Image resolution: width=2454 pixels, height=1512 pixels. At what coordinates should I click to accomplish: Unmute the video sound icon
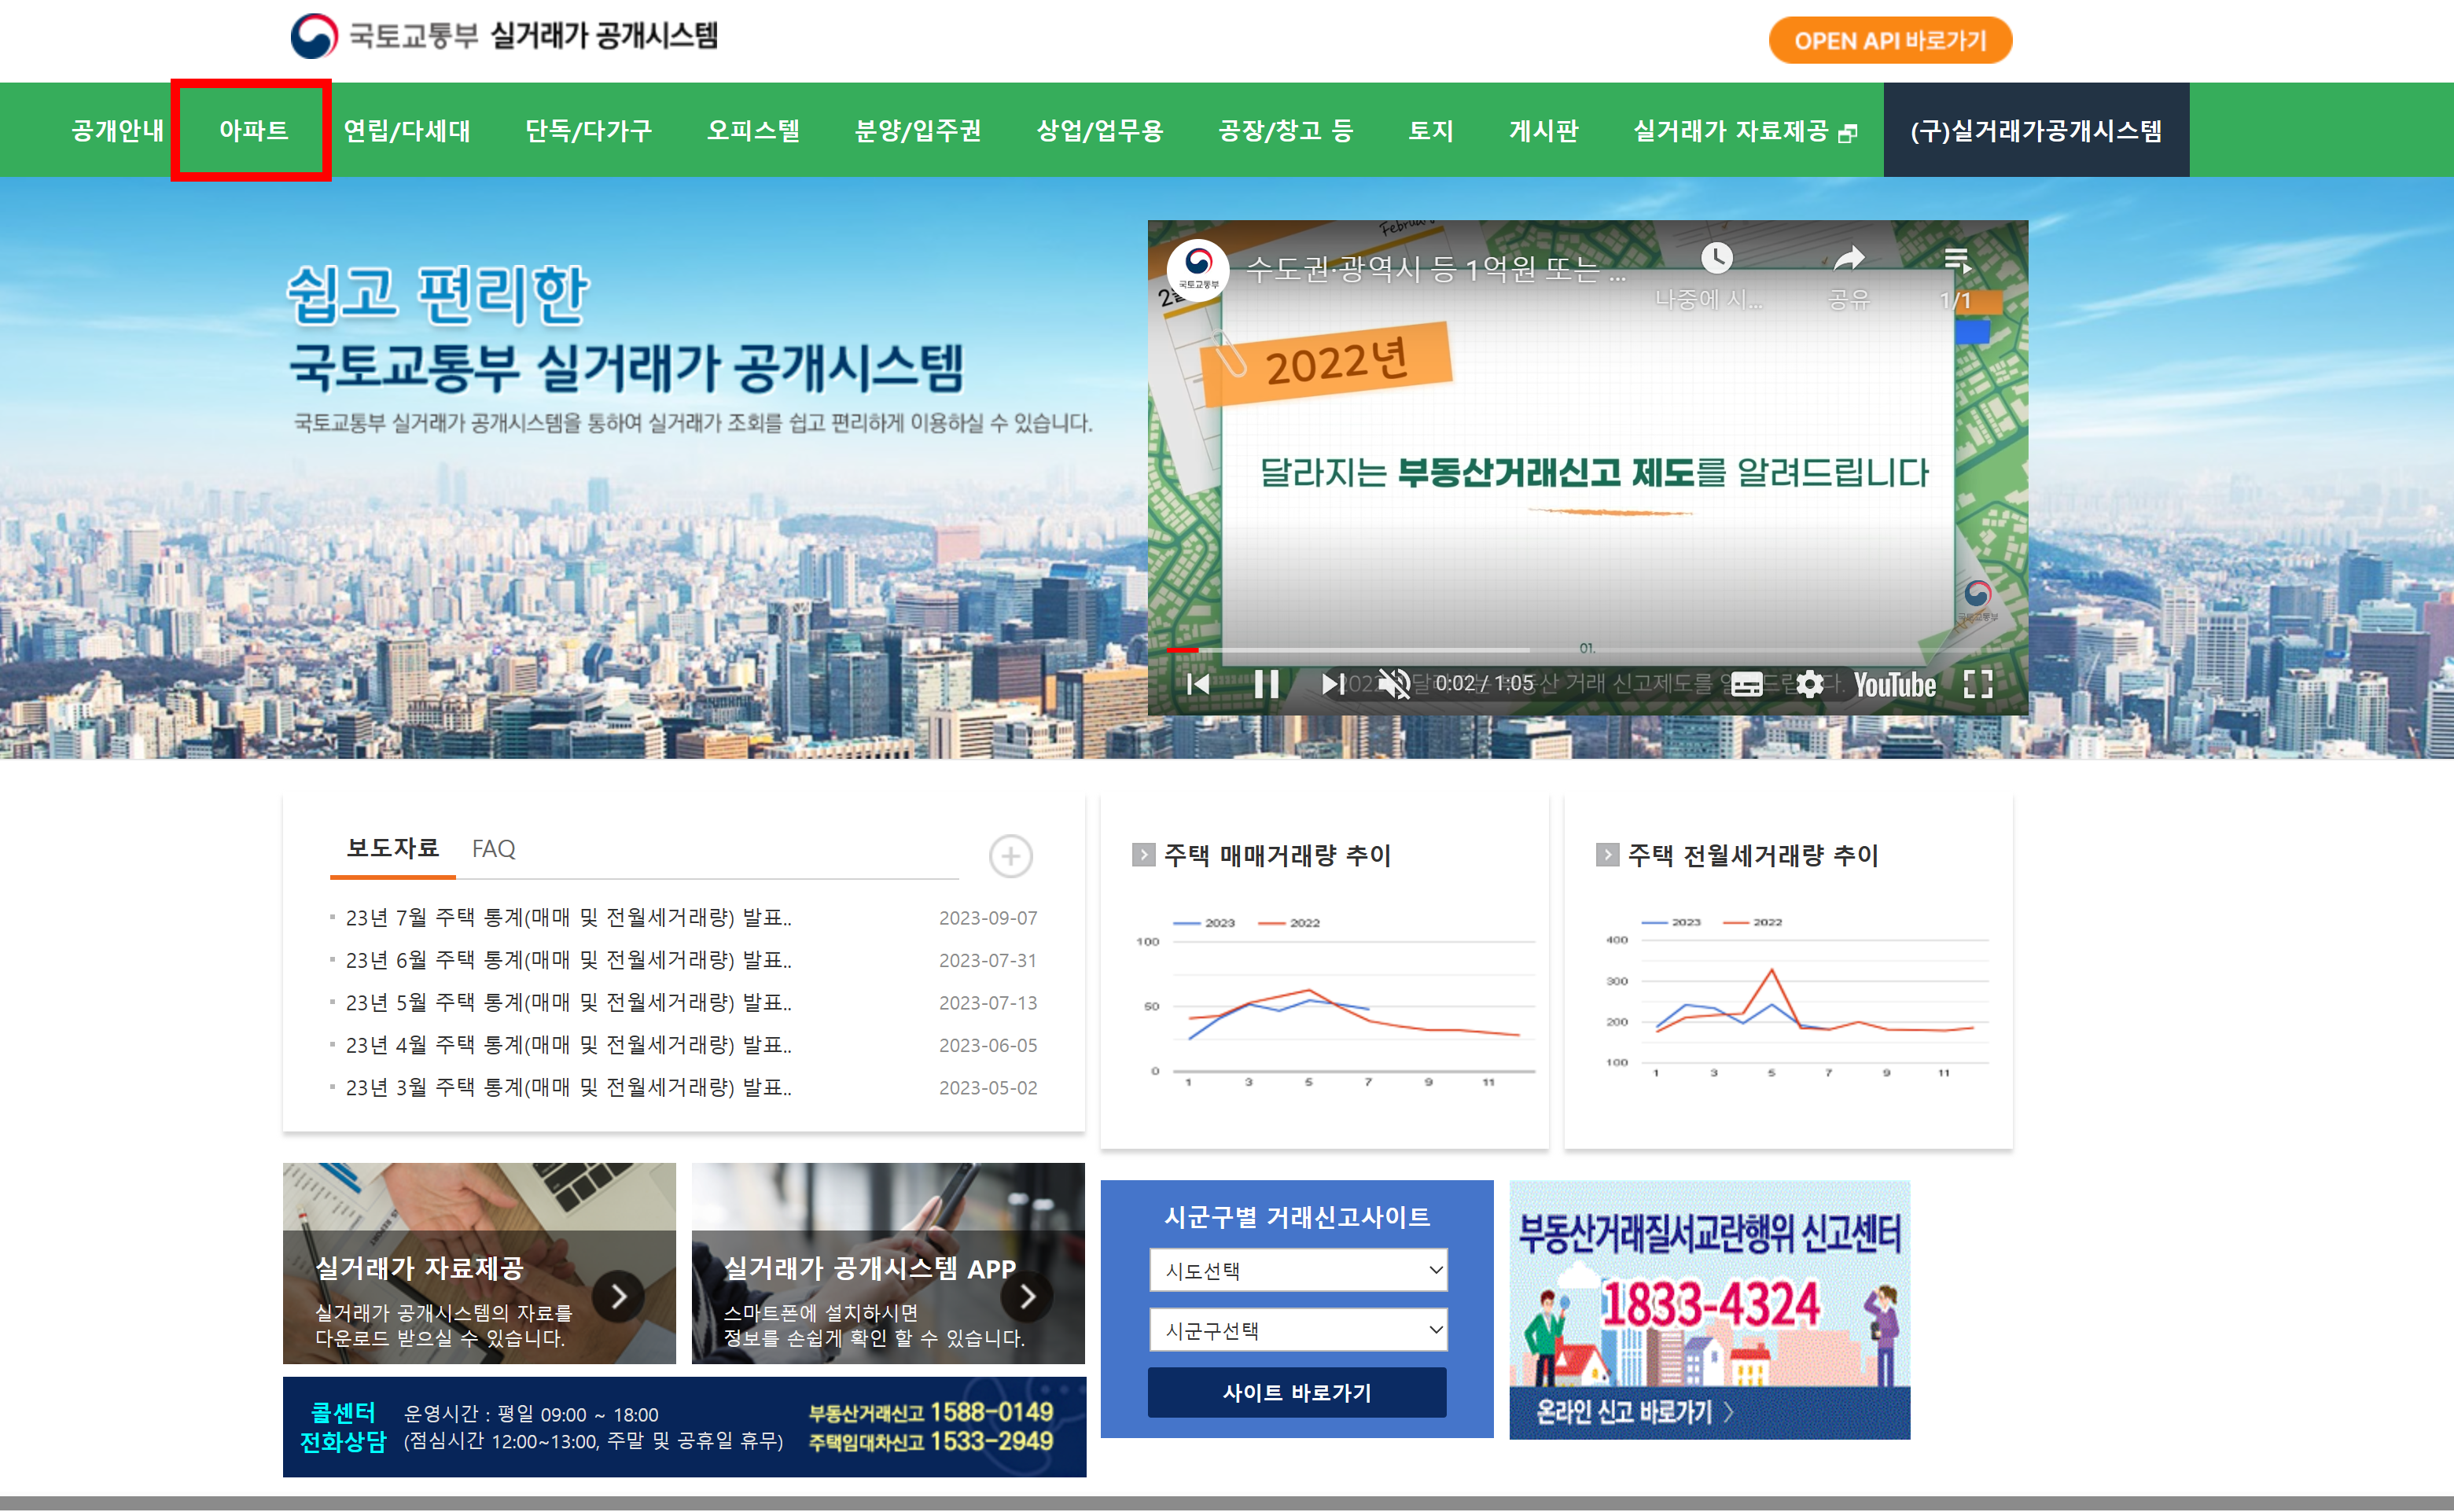click(x=1393, y=684)
